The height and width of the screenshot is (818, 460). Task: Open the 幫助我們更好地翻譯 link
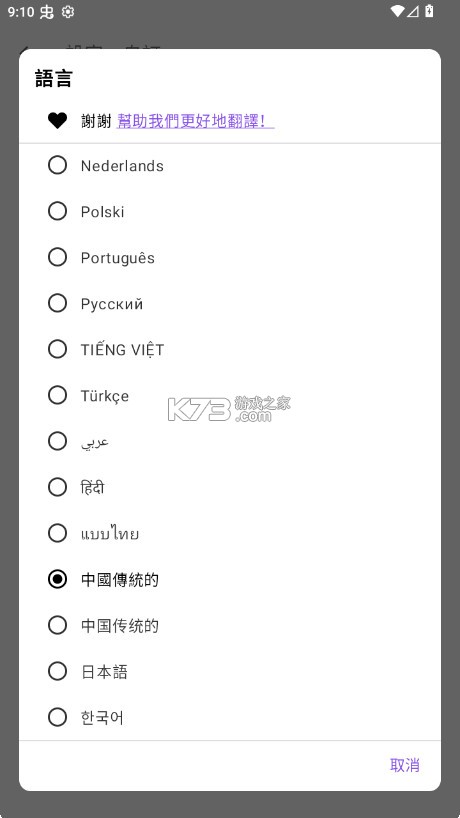tap(195, 121)
